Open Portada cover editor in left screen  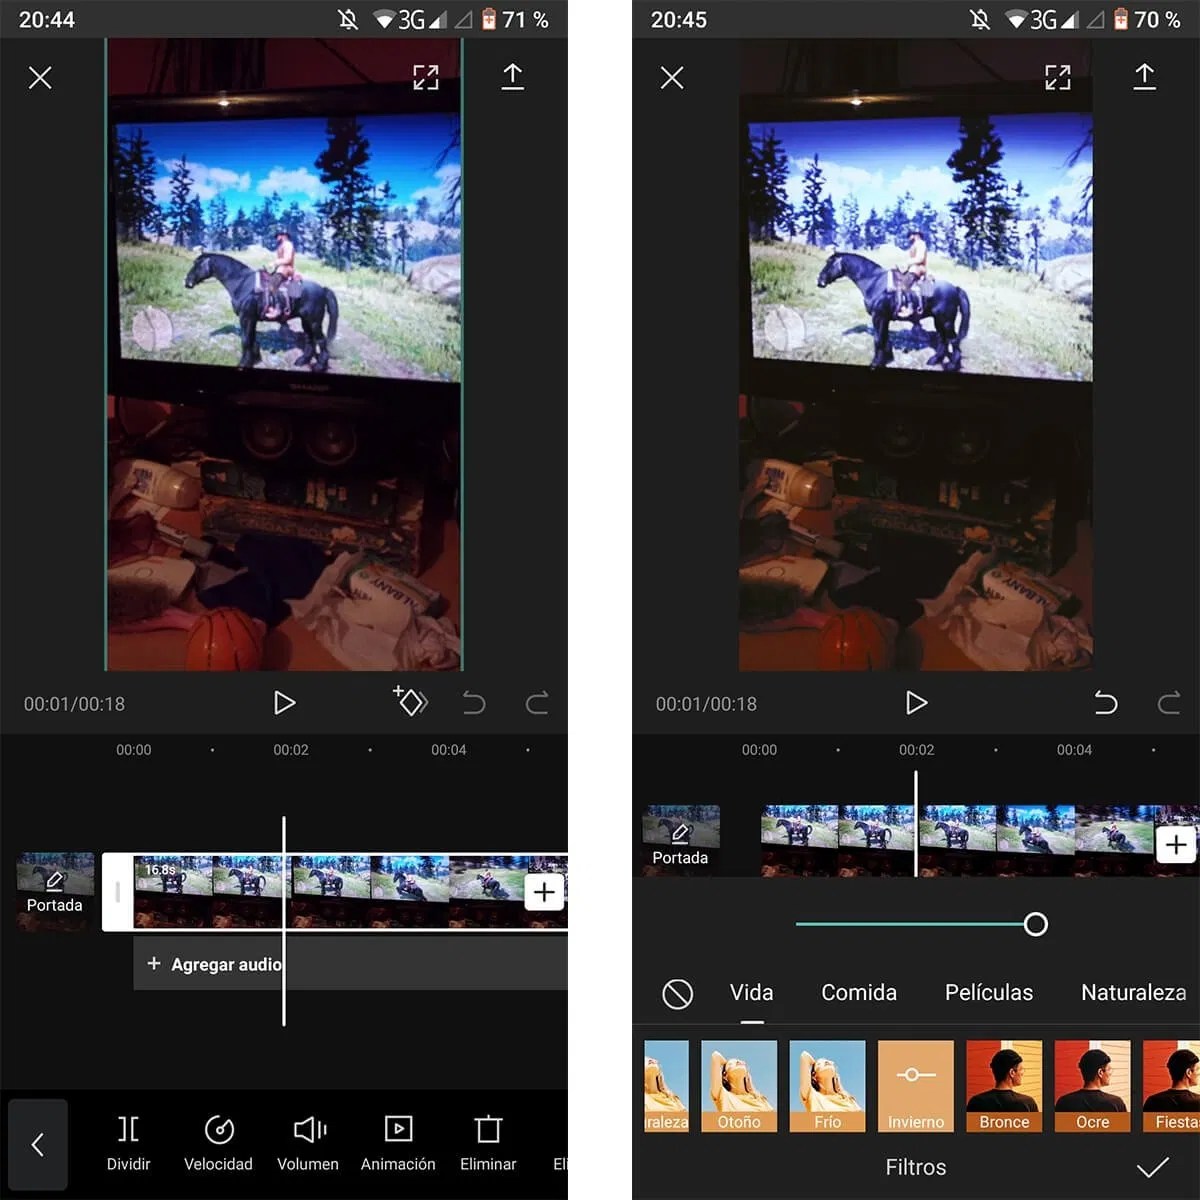[x=55, y=890]
